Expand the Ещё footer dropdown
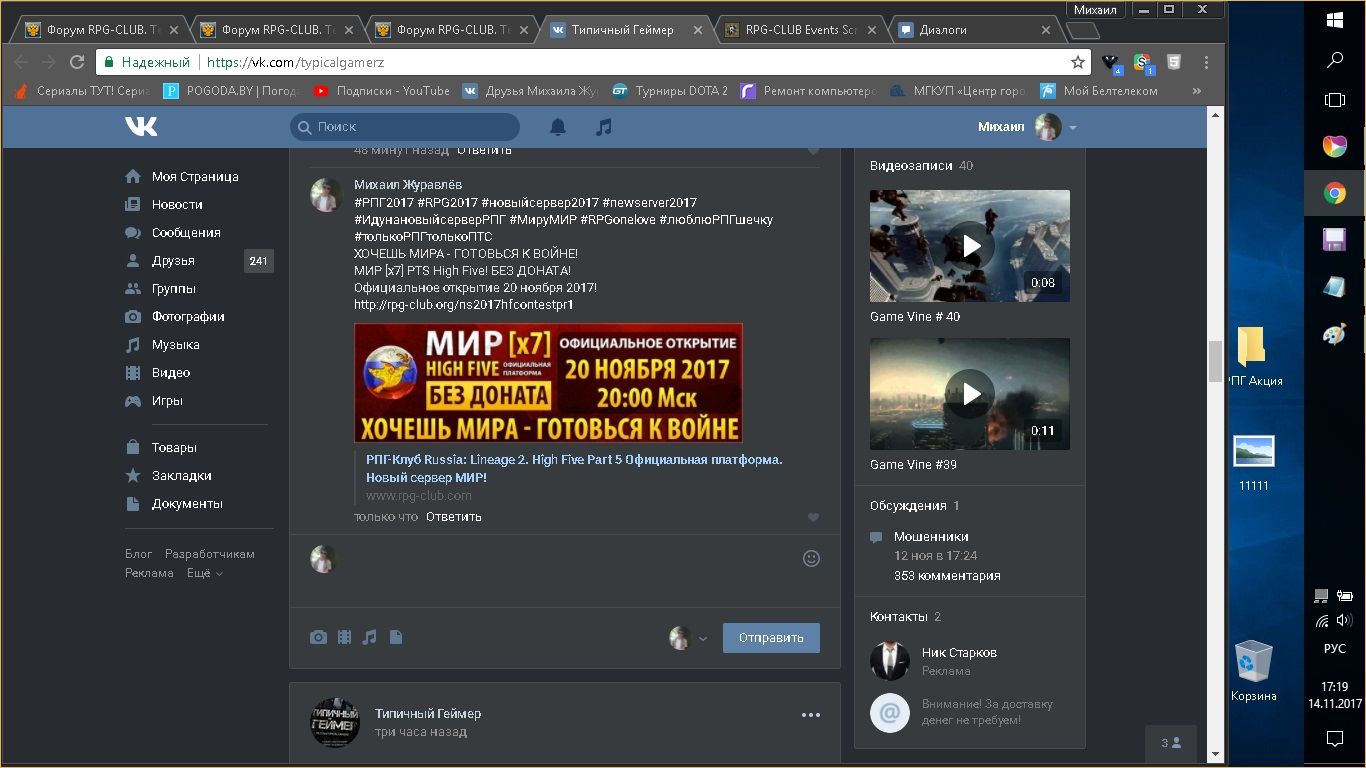 [x=204, y=573]
